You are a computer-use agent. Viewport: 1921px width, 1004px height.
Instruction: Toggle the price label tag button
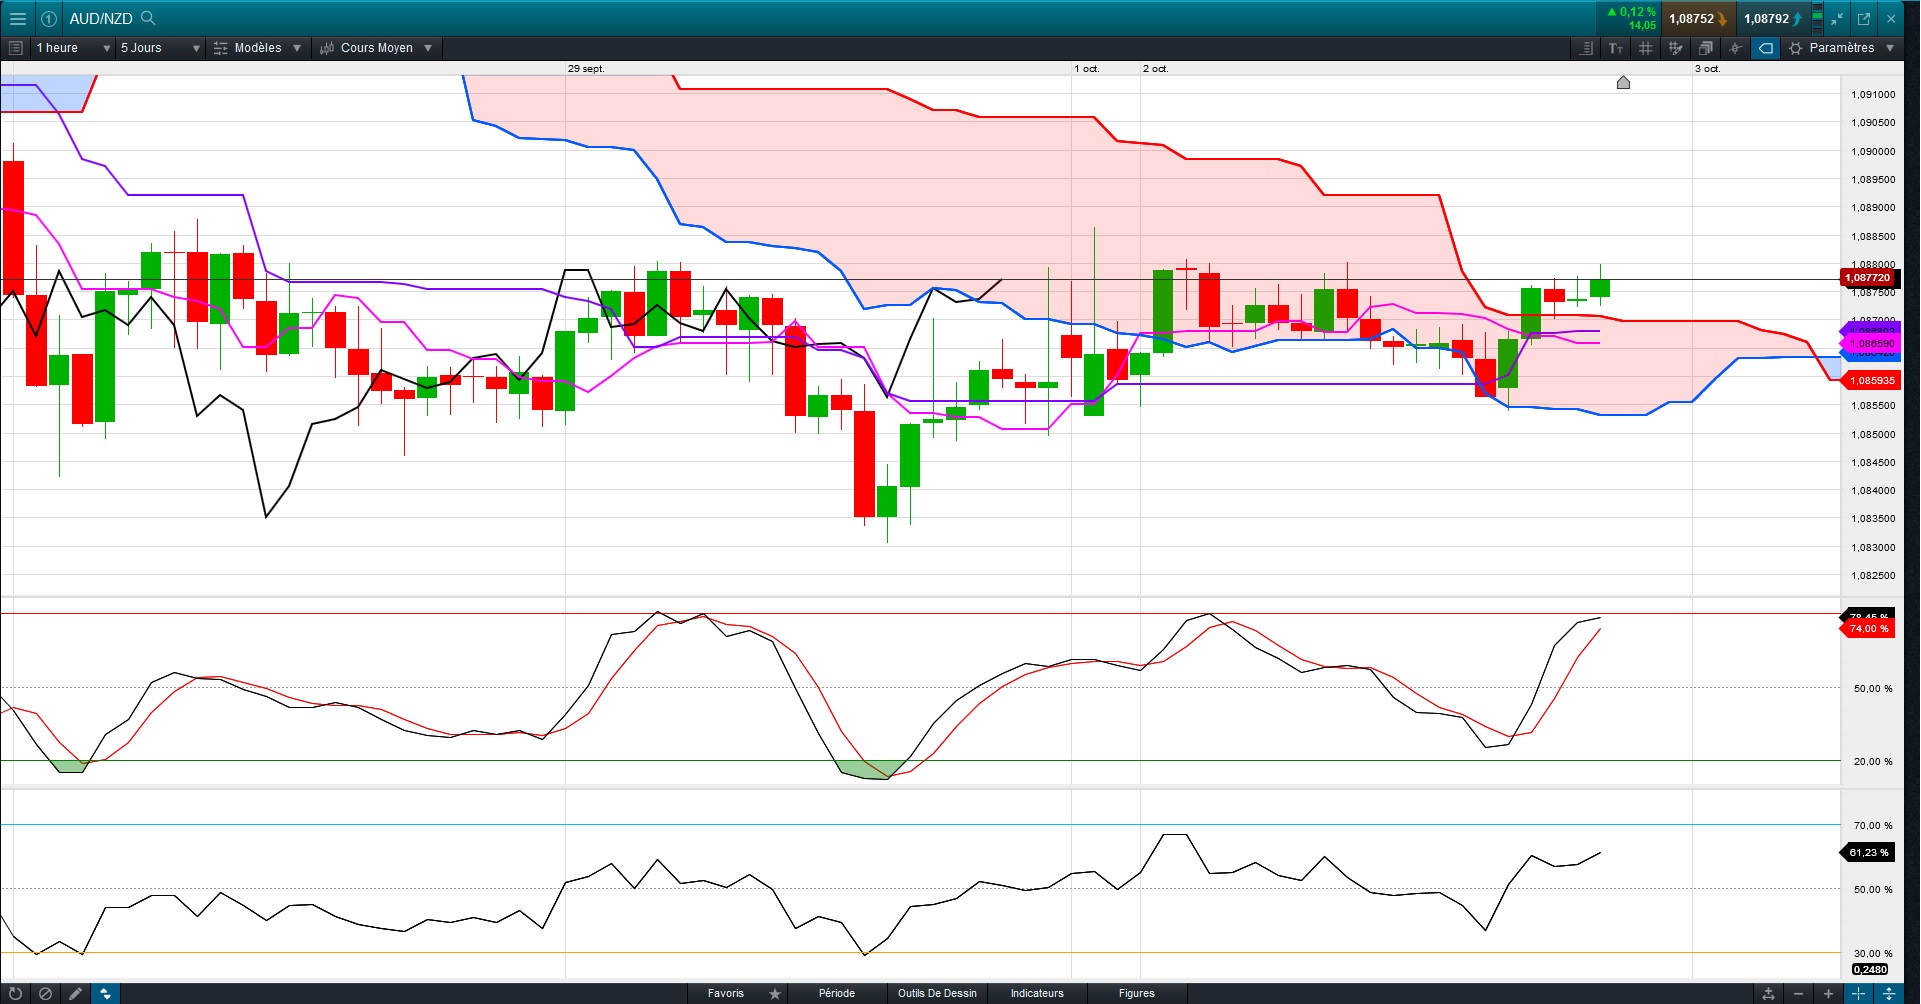[x=1766, y=48]
